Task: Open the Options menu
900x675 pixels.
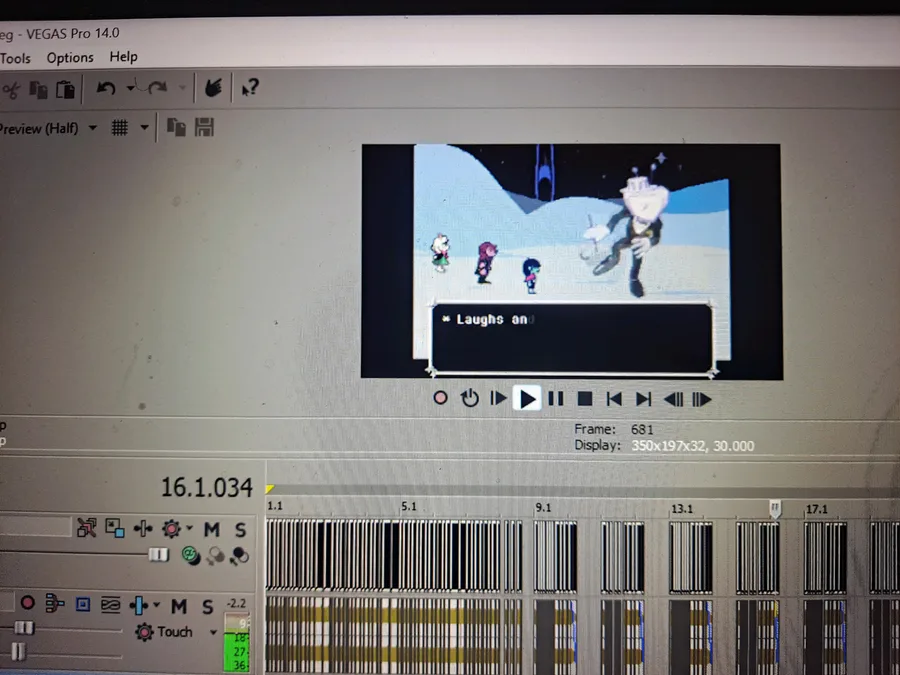Action: (x=70, y=57)
